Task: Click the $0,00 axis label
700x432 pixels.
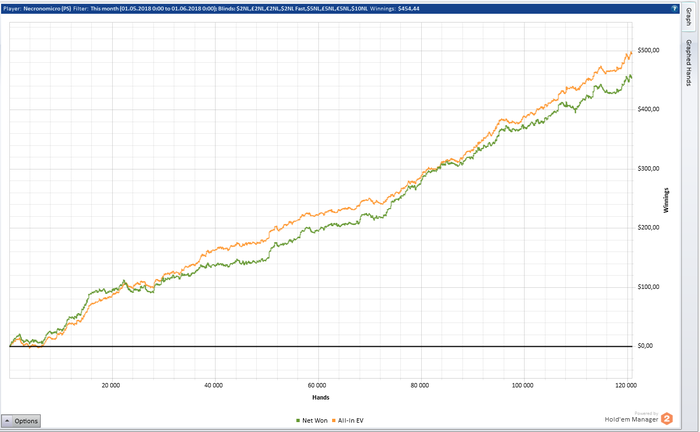Action: pos(645,346)
